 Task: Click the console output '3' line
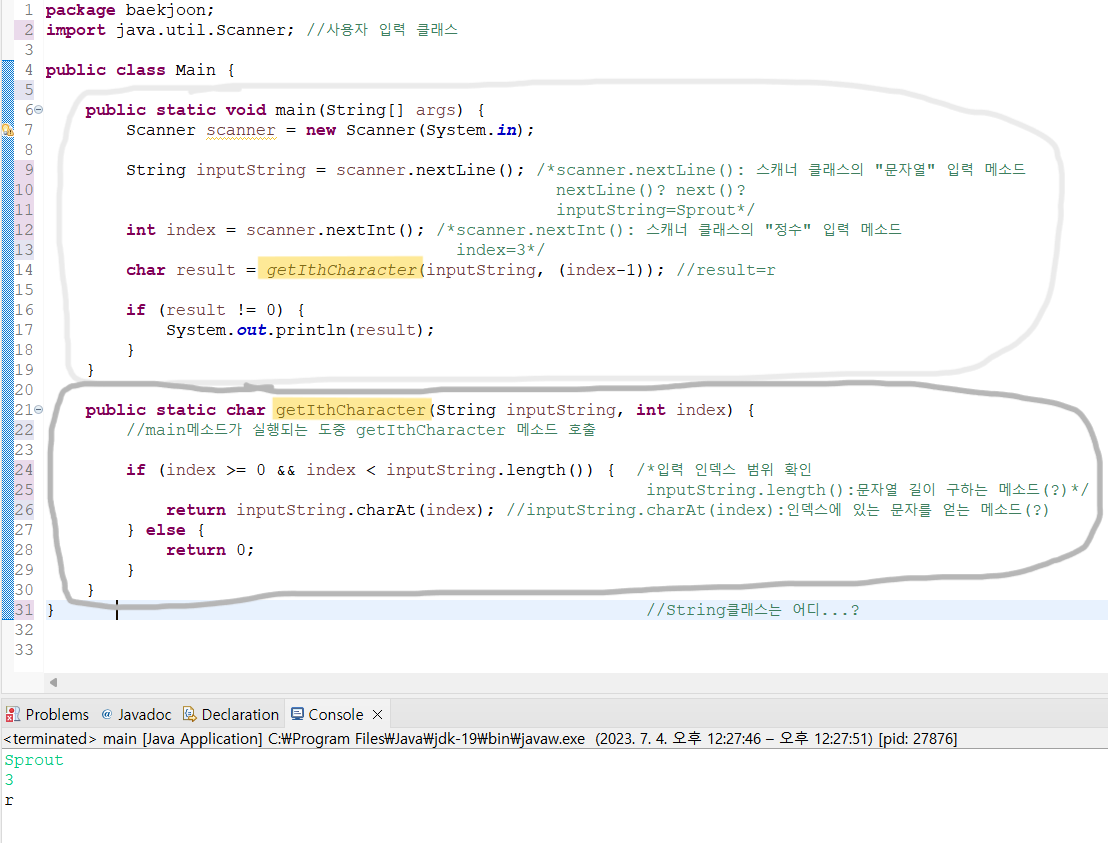click(9, 780)
